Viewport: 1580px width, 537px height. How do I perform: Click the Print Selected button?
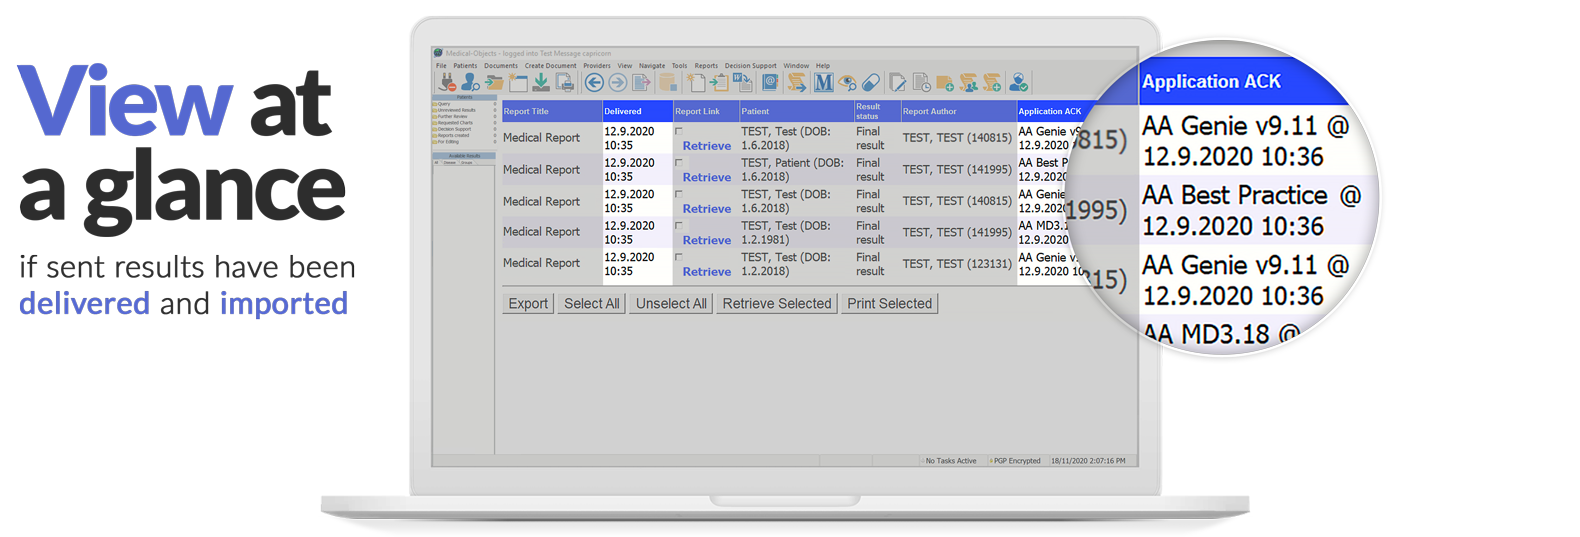pos(889,303)
